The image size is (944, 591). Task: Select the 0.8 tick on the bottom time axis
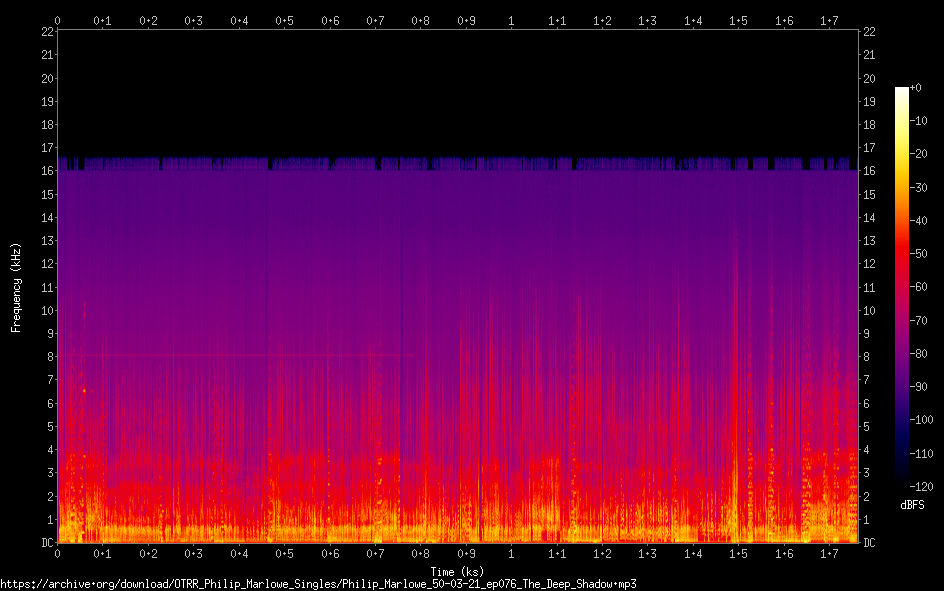coord(421,554)
